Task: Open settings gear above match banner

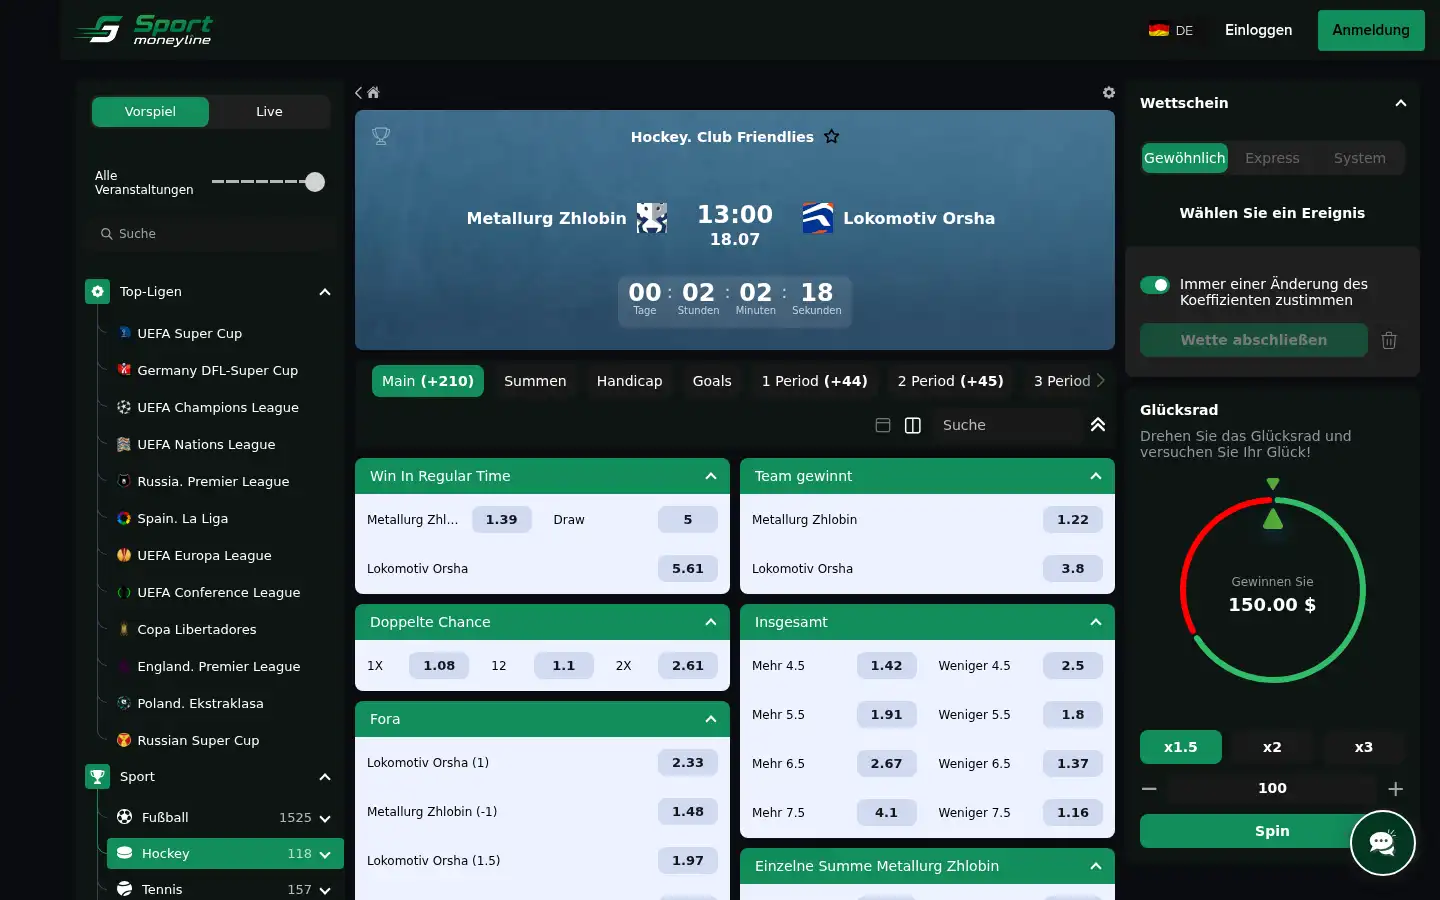Action: 1108,92
